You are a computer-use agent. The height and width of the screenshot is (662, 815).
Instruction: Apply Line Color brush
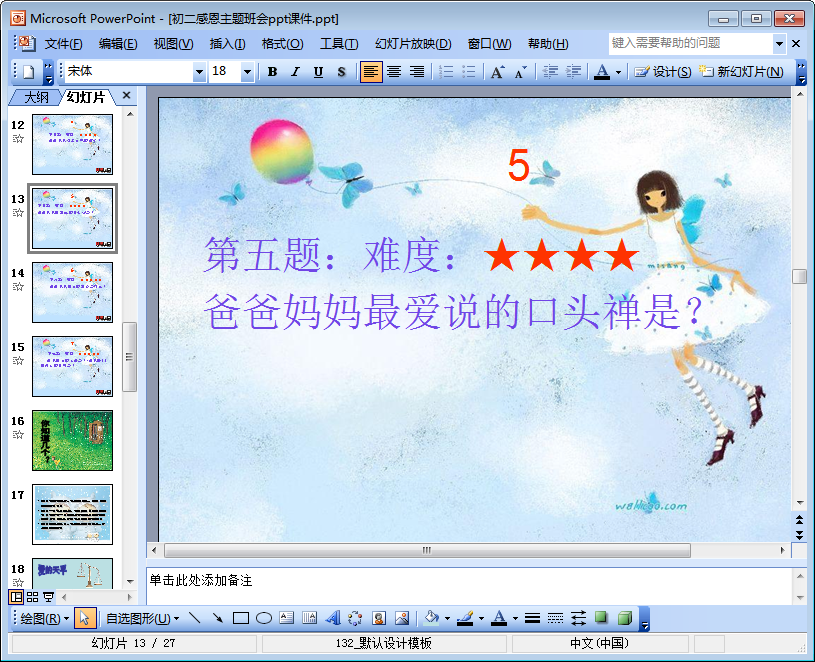(x=465, y=618)
